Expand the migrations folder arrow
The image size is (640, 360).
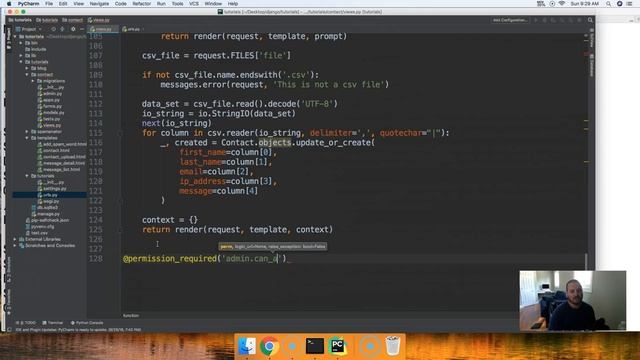point(33,81)
